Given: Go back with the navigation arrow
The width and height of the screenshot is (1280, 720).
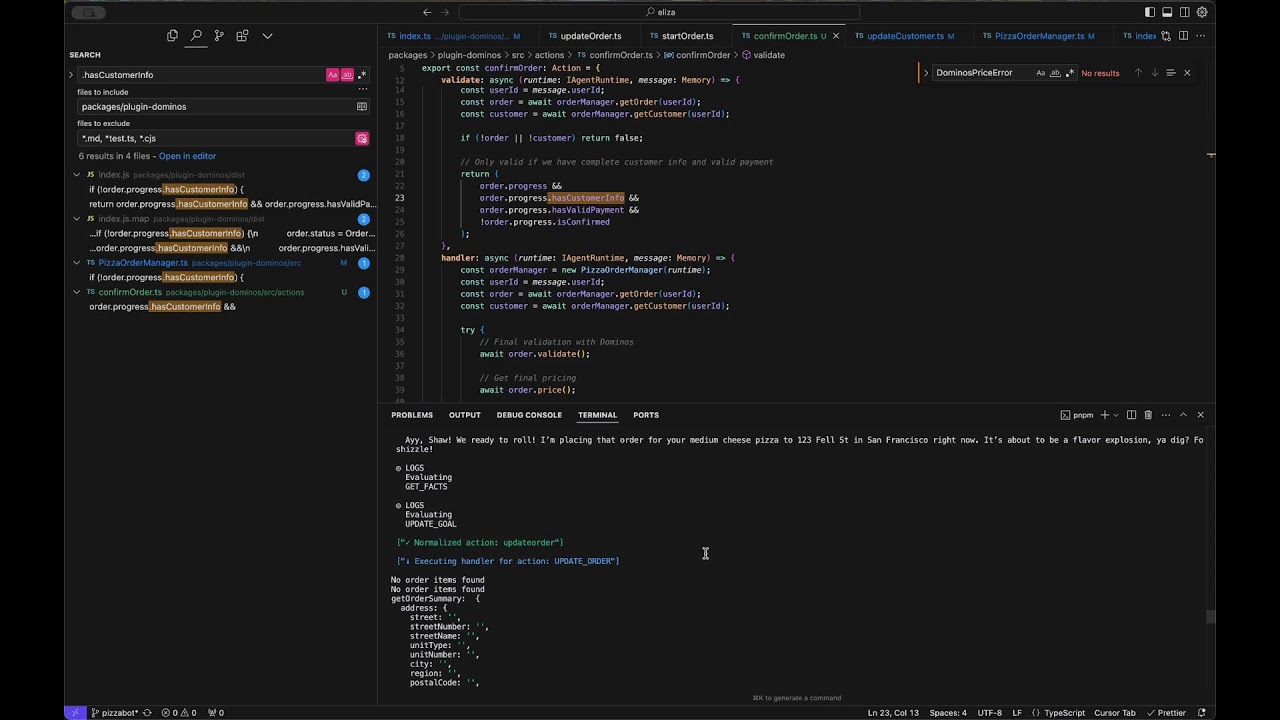Looking at the screenshot, I should 427,12.
